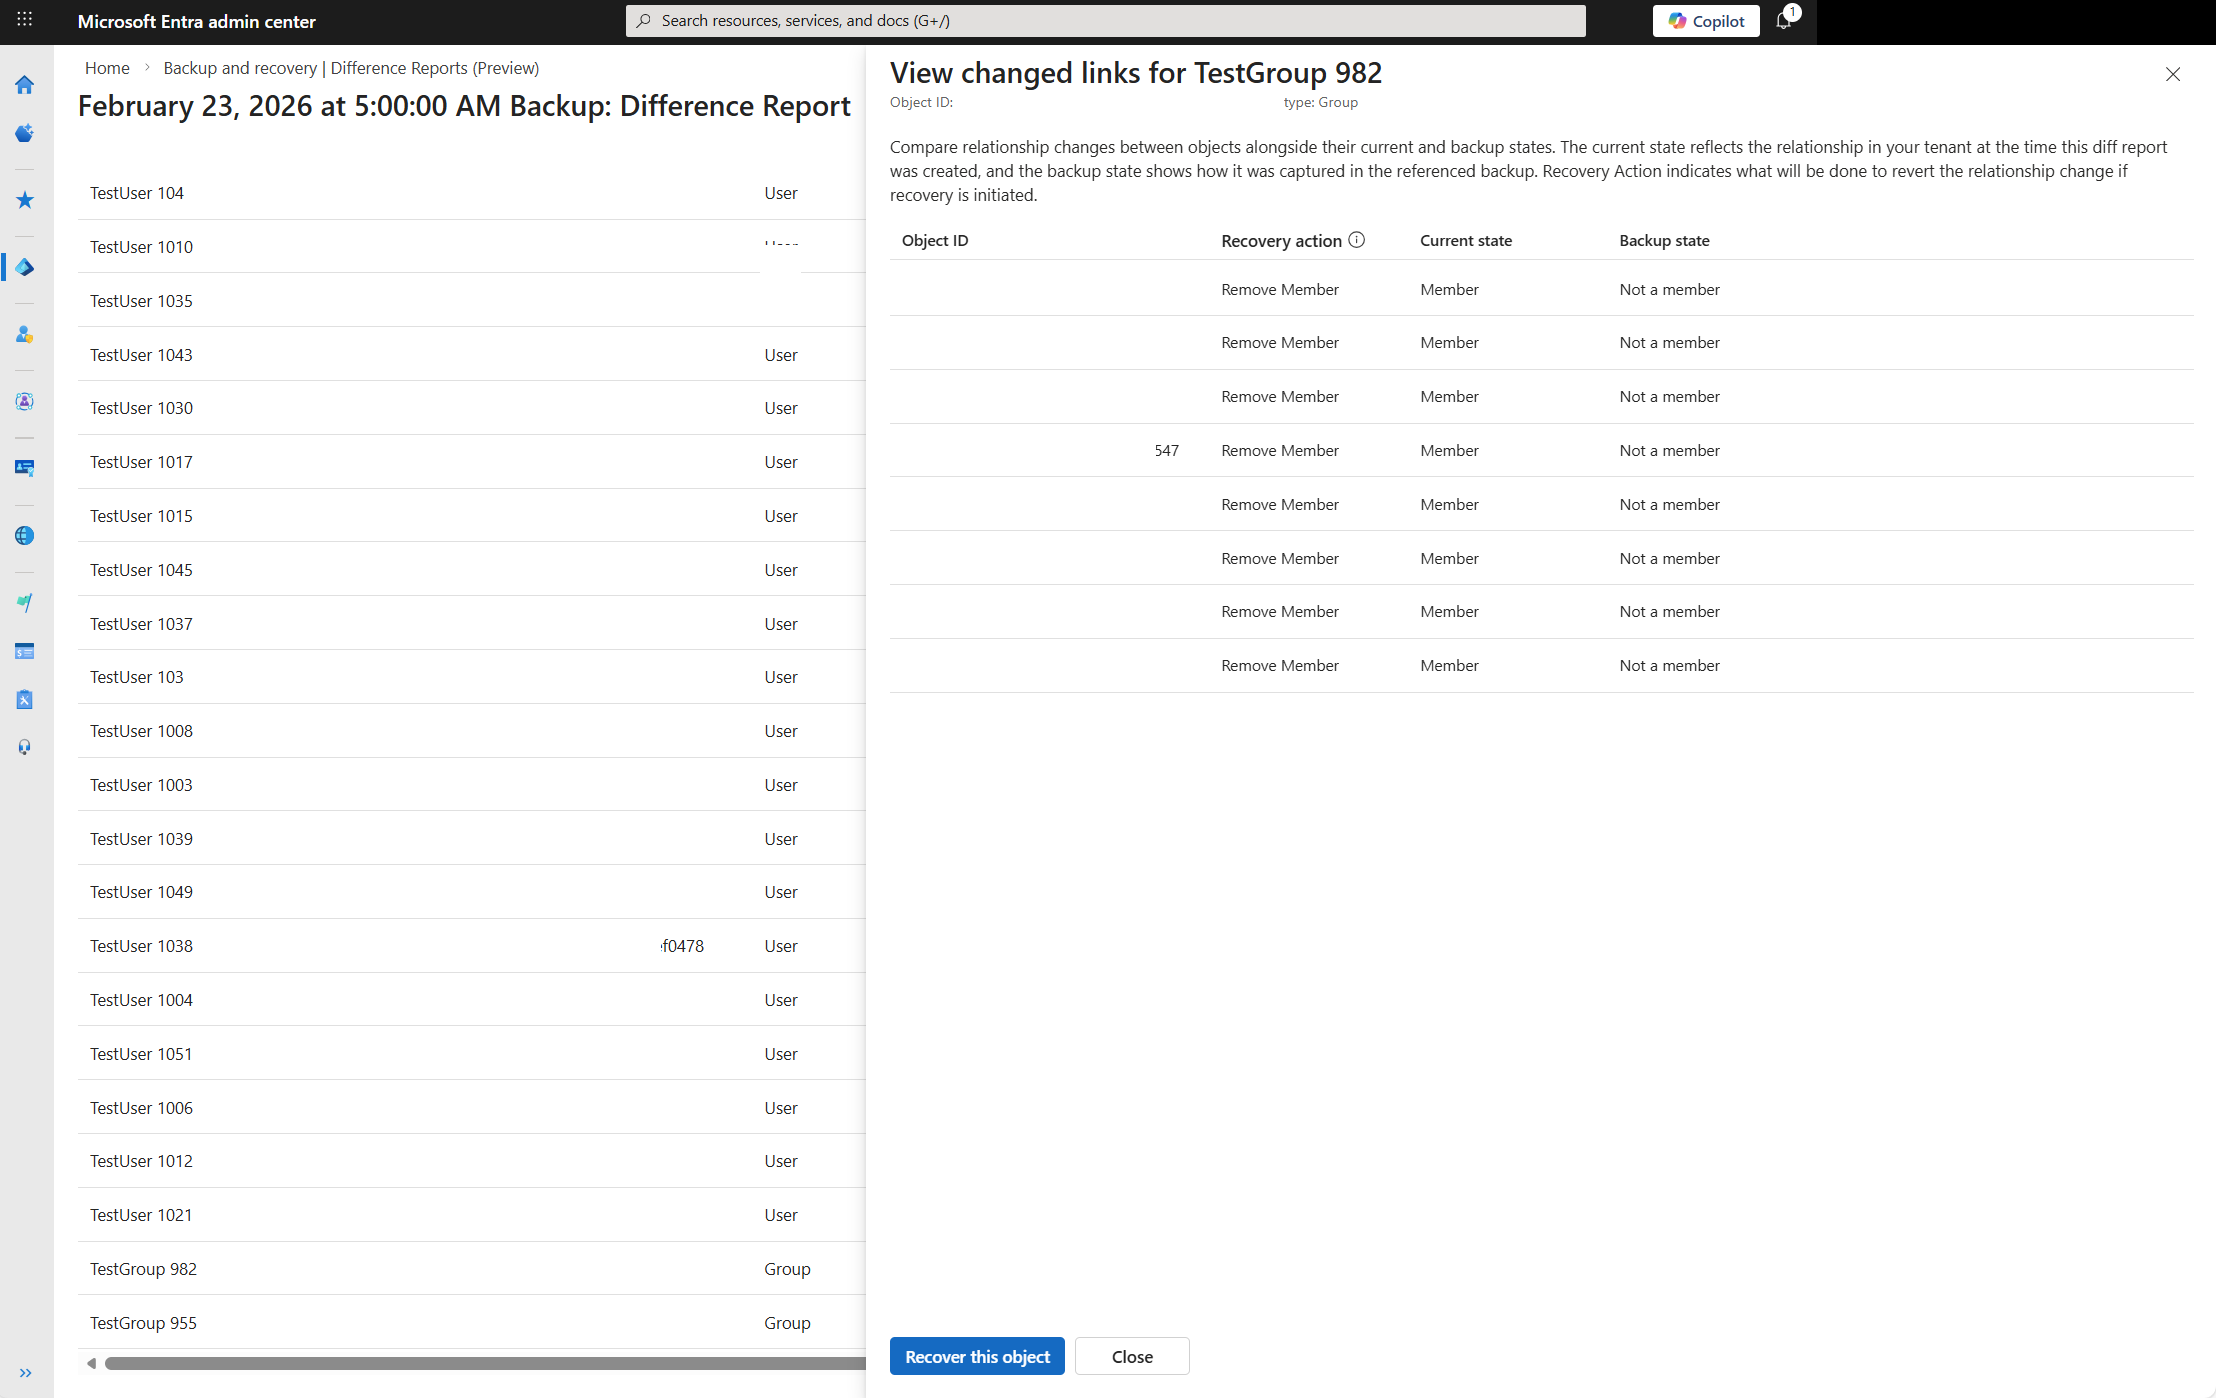Open Home in the left sidebar

pos(24,85)
